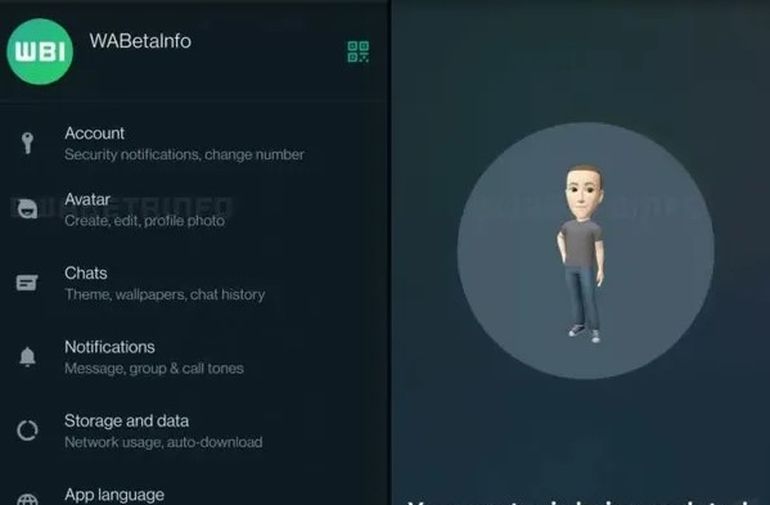Click "Network usage, auto-download" text
The image size is (770, 505).
[x=164, y=442]
